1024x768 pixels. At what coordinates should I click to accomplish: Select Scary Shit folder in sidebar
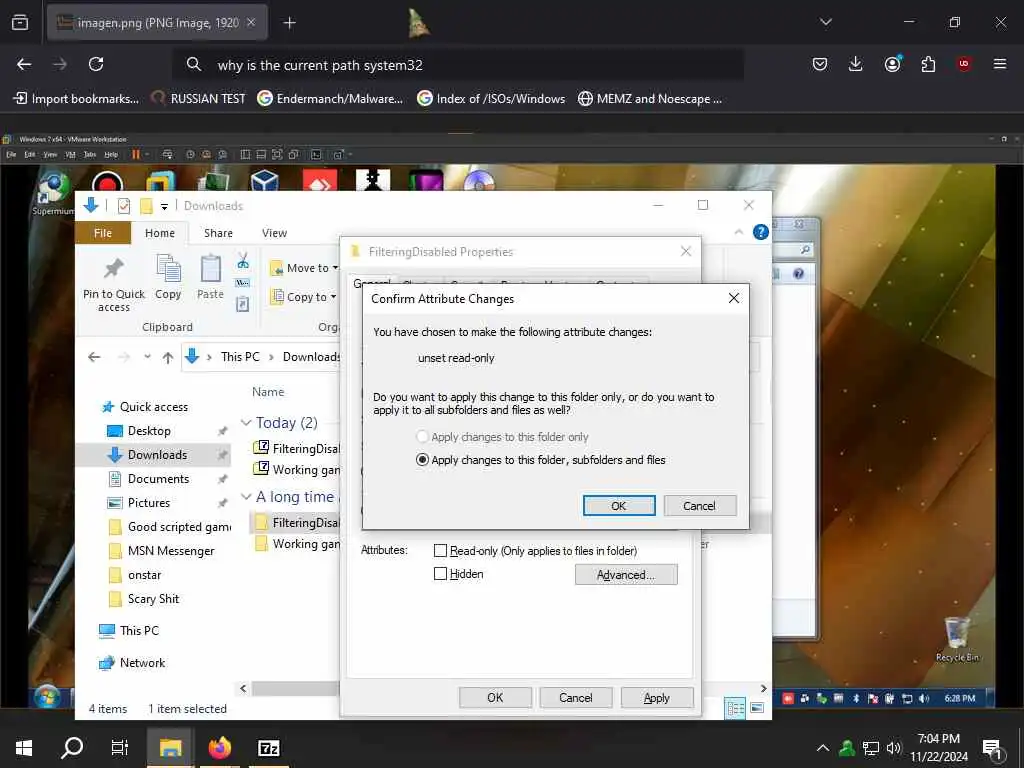click(x=153, y=599)
